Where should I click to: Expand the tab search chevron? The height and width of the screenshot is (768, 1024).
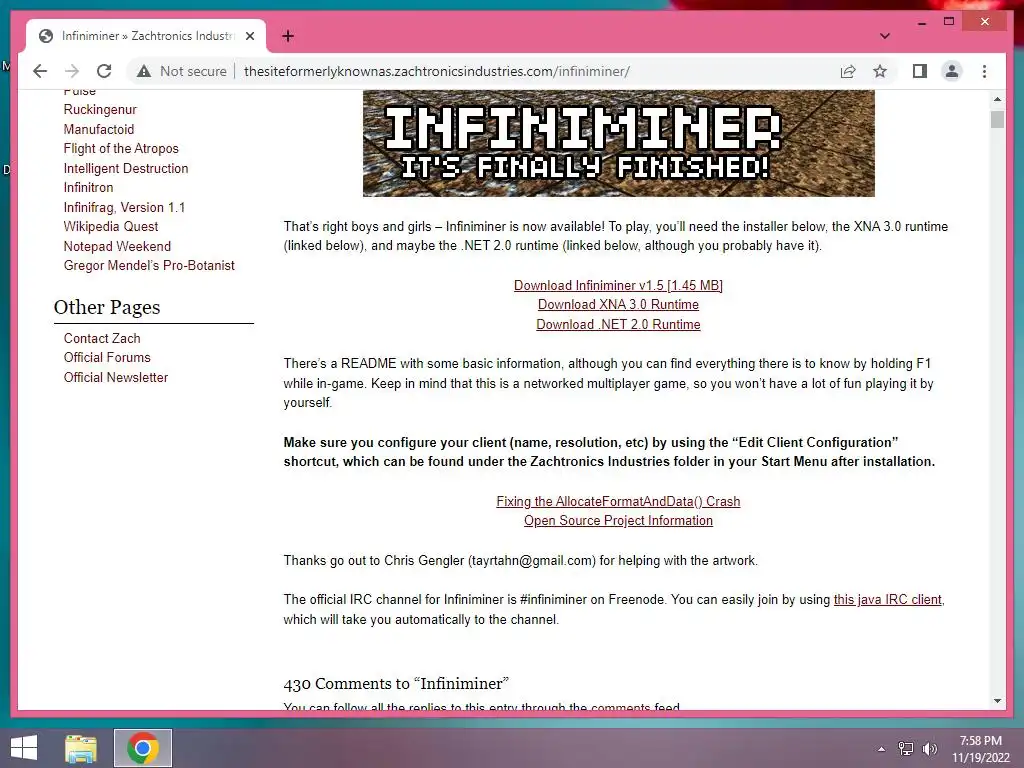[x=884, y=36]
